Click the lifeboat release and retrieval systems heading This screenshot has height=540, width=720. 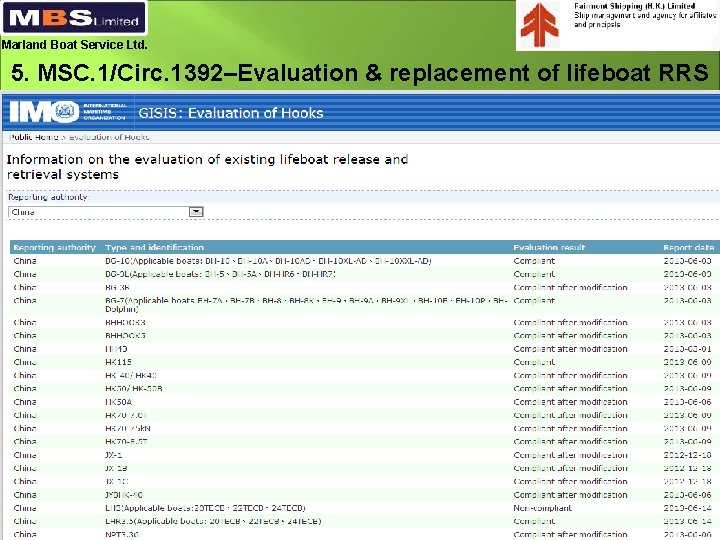click(x=207, y=167)
